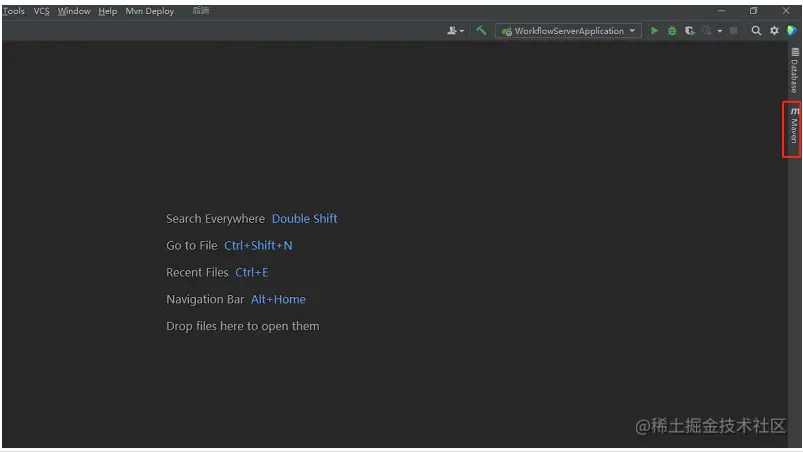The image size is (803, 452).
Task: Click the grey Stop square icon
Action: (x=733, y=31)
